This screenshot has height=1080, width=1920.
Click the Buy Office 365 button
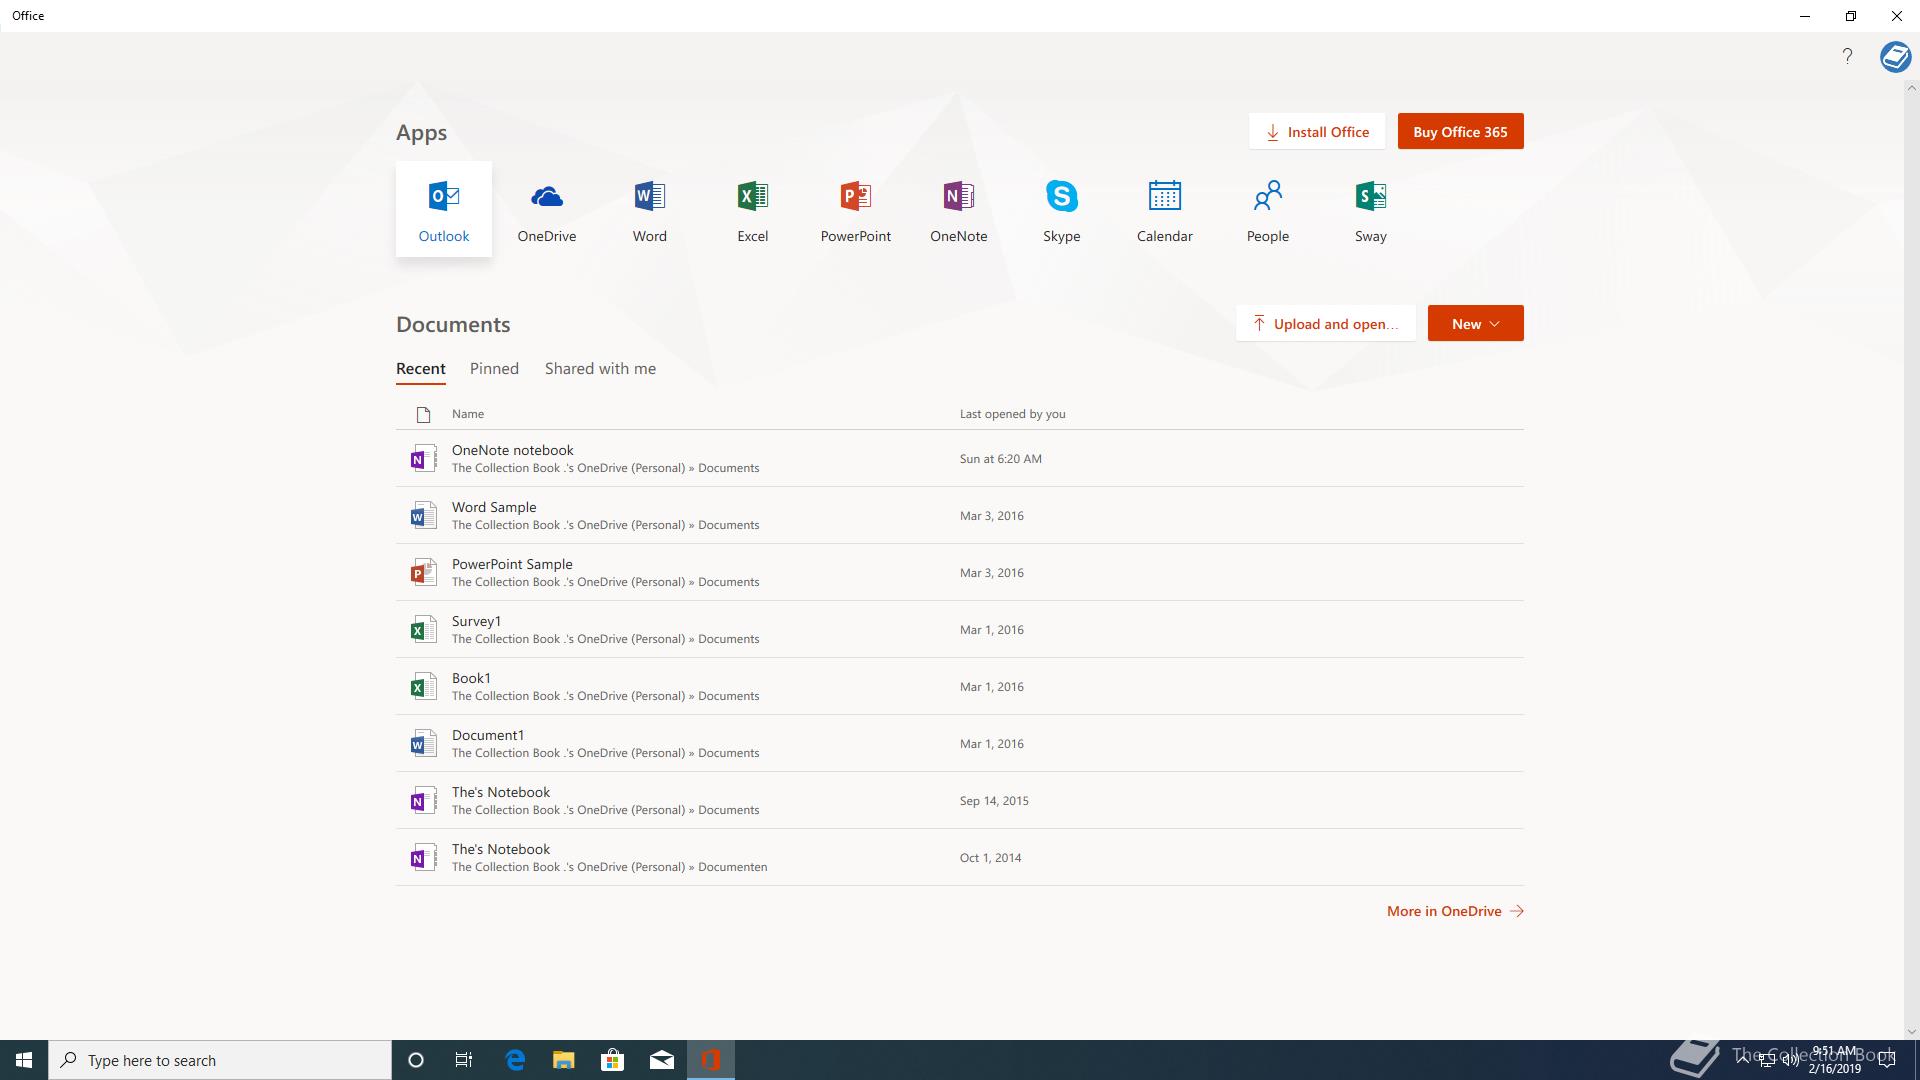[1460, 131]
